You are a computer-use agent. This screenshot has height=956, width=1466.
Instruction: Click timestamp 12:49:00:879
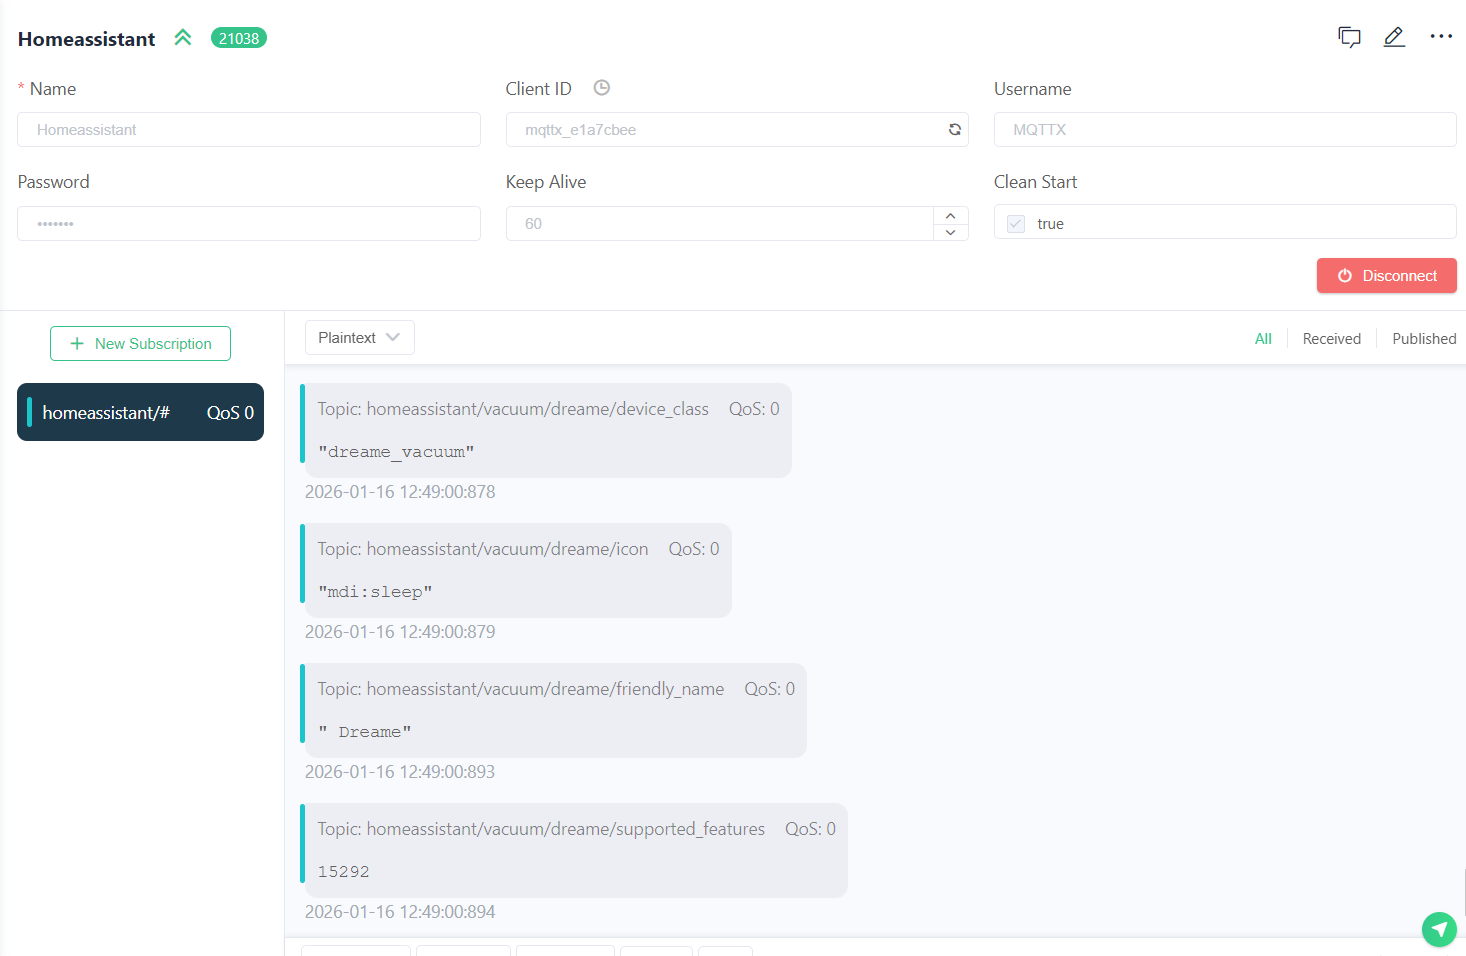click(400, 632)
